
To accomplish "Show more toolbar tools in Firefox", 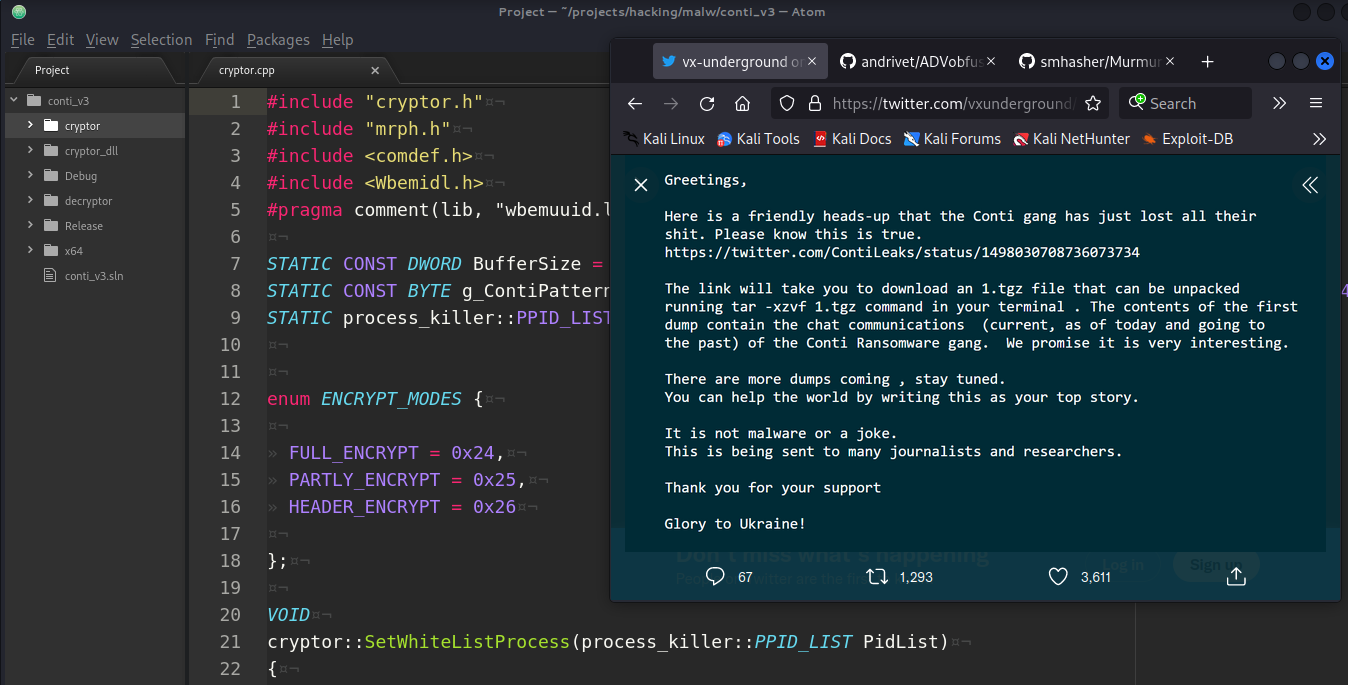I will [x=1279, y=103].
